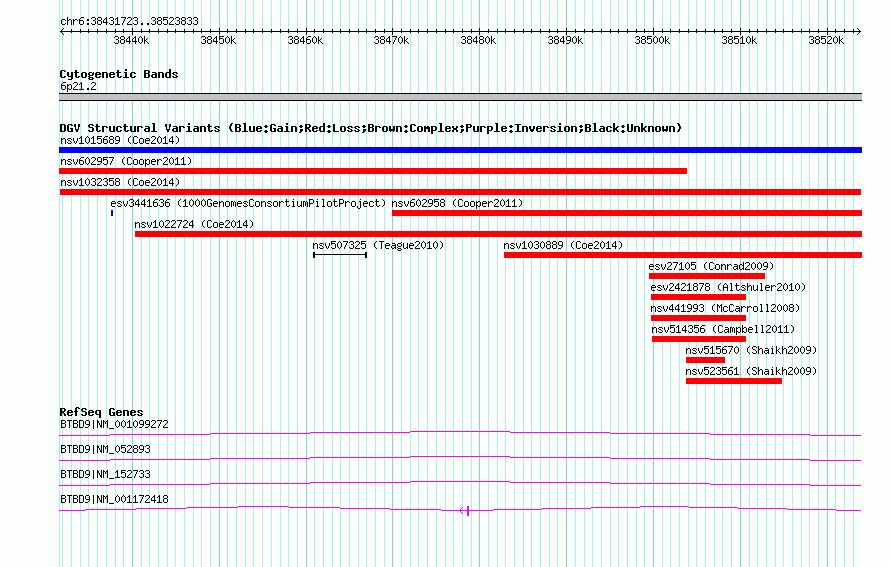Select the BTBD9|NM_152733 gene label
The image size is (890, 567).
pyautogui.click(x=105, y=474)
